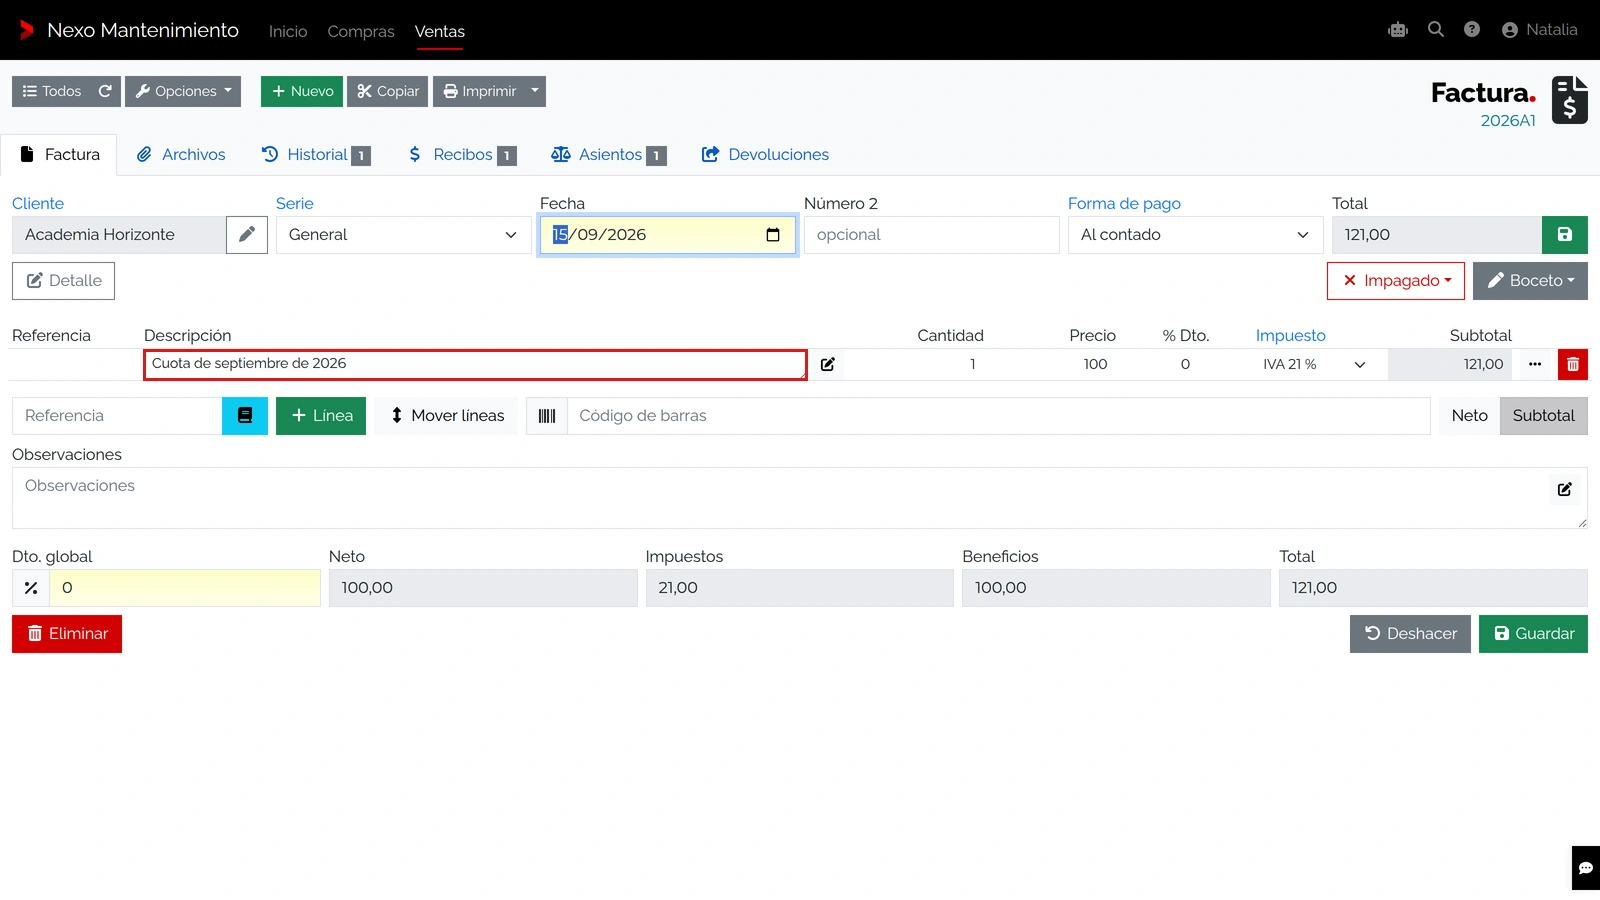The width and height of the screenshot is (1600, 900).
Task: Select Subtotal totals toggle
Action: pyautogui.click(x=1543, y=416)
